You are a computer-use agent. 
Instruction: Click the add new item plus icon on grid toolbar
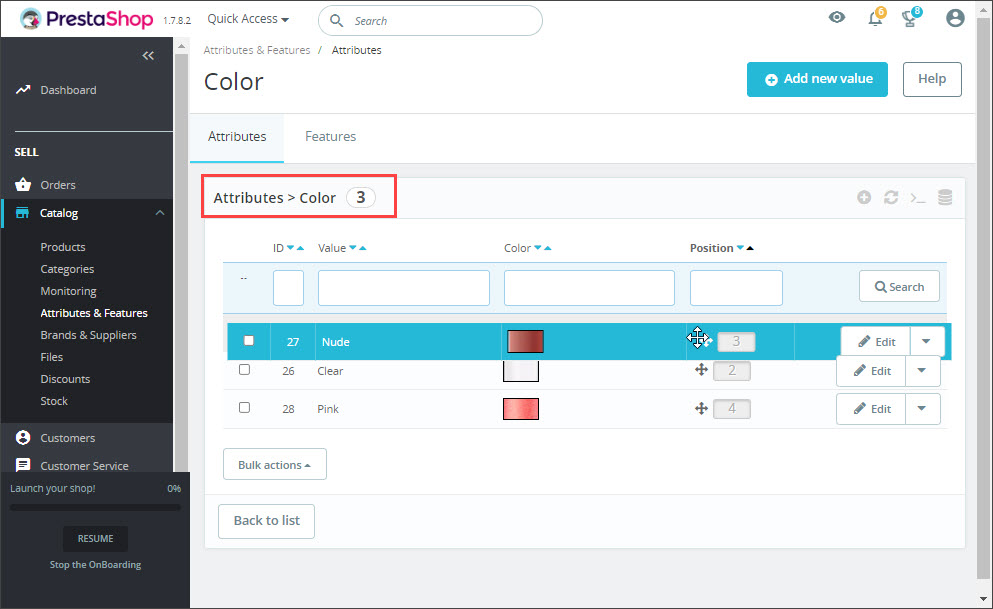pos(864,197)
